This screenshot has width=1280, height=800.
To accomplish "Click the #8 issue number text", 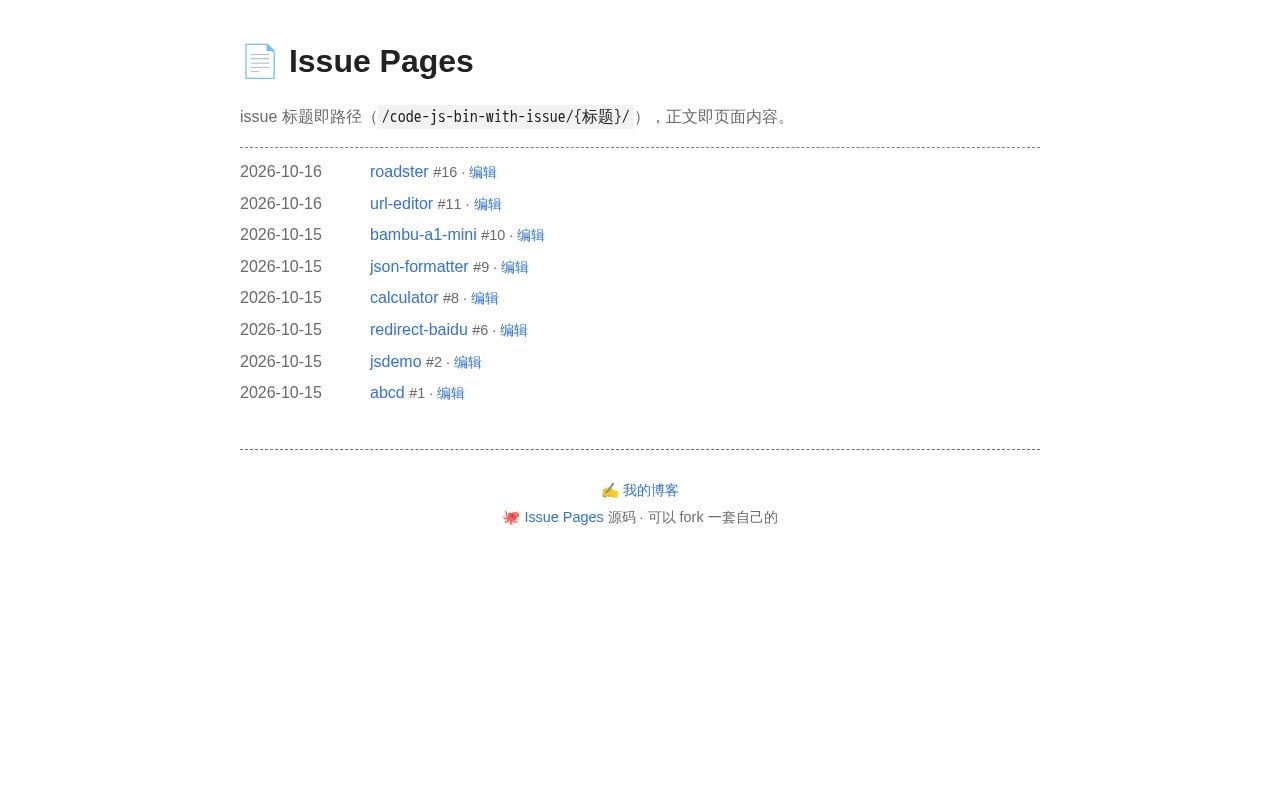I will [451, 298].
